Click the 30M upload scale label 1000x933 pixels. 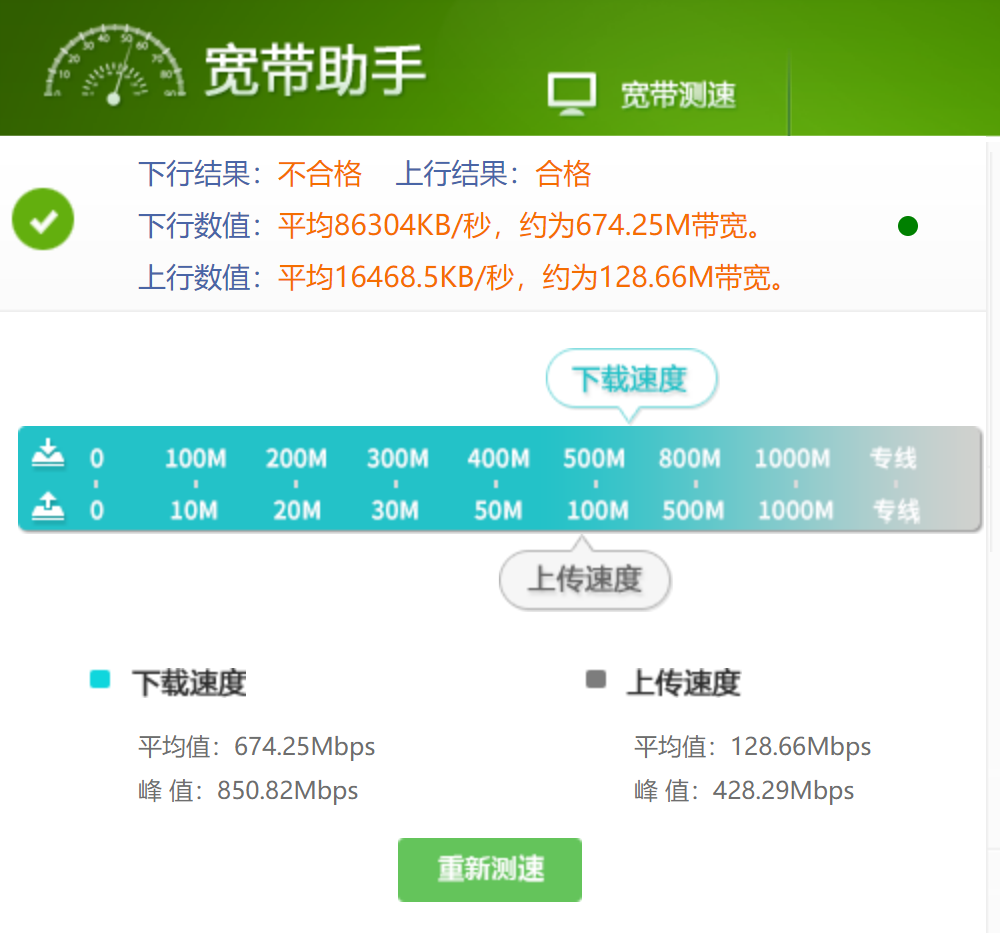[x=395, y=510]
